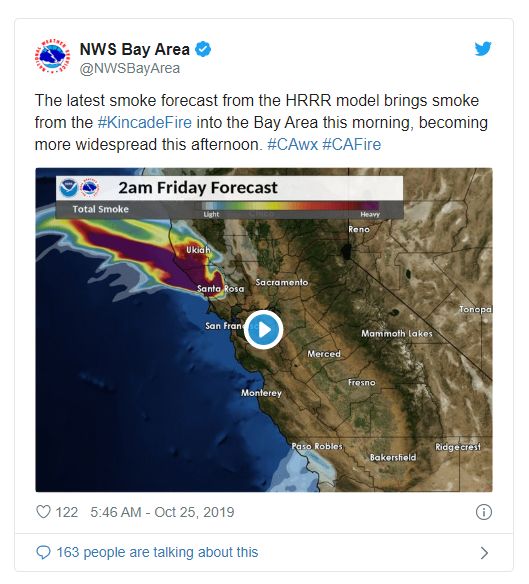Click the Total Smoke color scale bar
This screenshot has width=529, height=584.
pyautogui.click(x=291, y=206)
